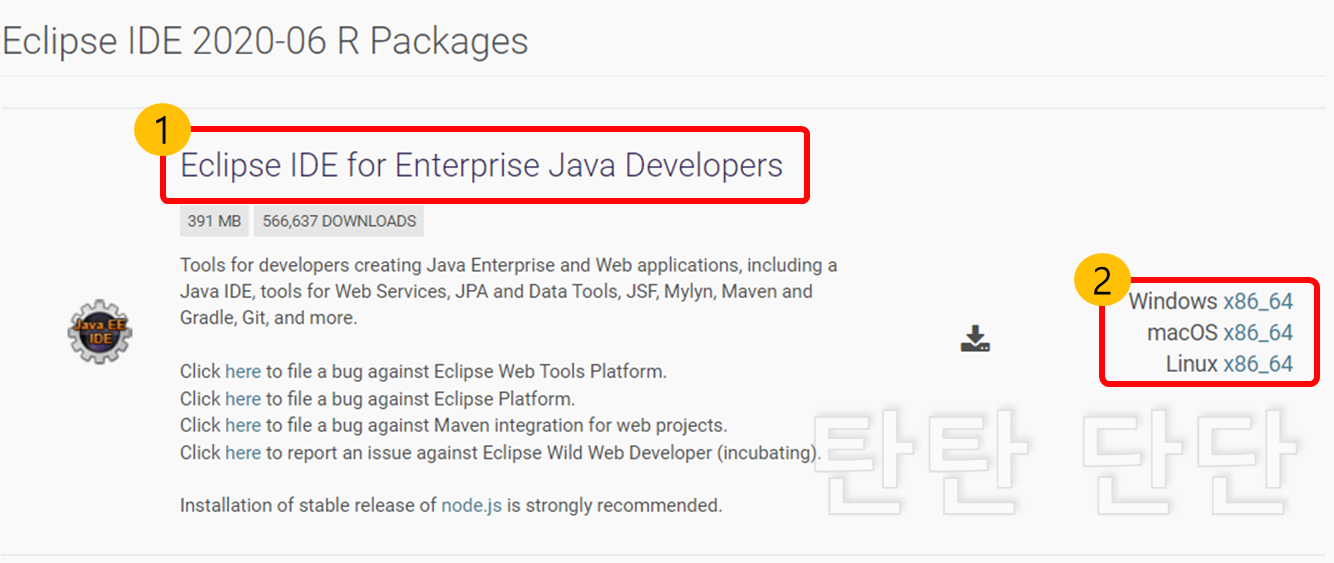Click the 391 MB size badge
This screenshot has width=1334, height=563.
(x=214, y=221)
